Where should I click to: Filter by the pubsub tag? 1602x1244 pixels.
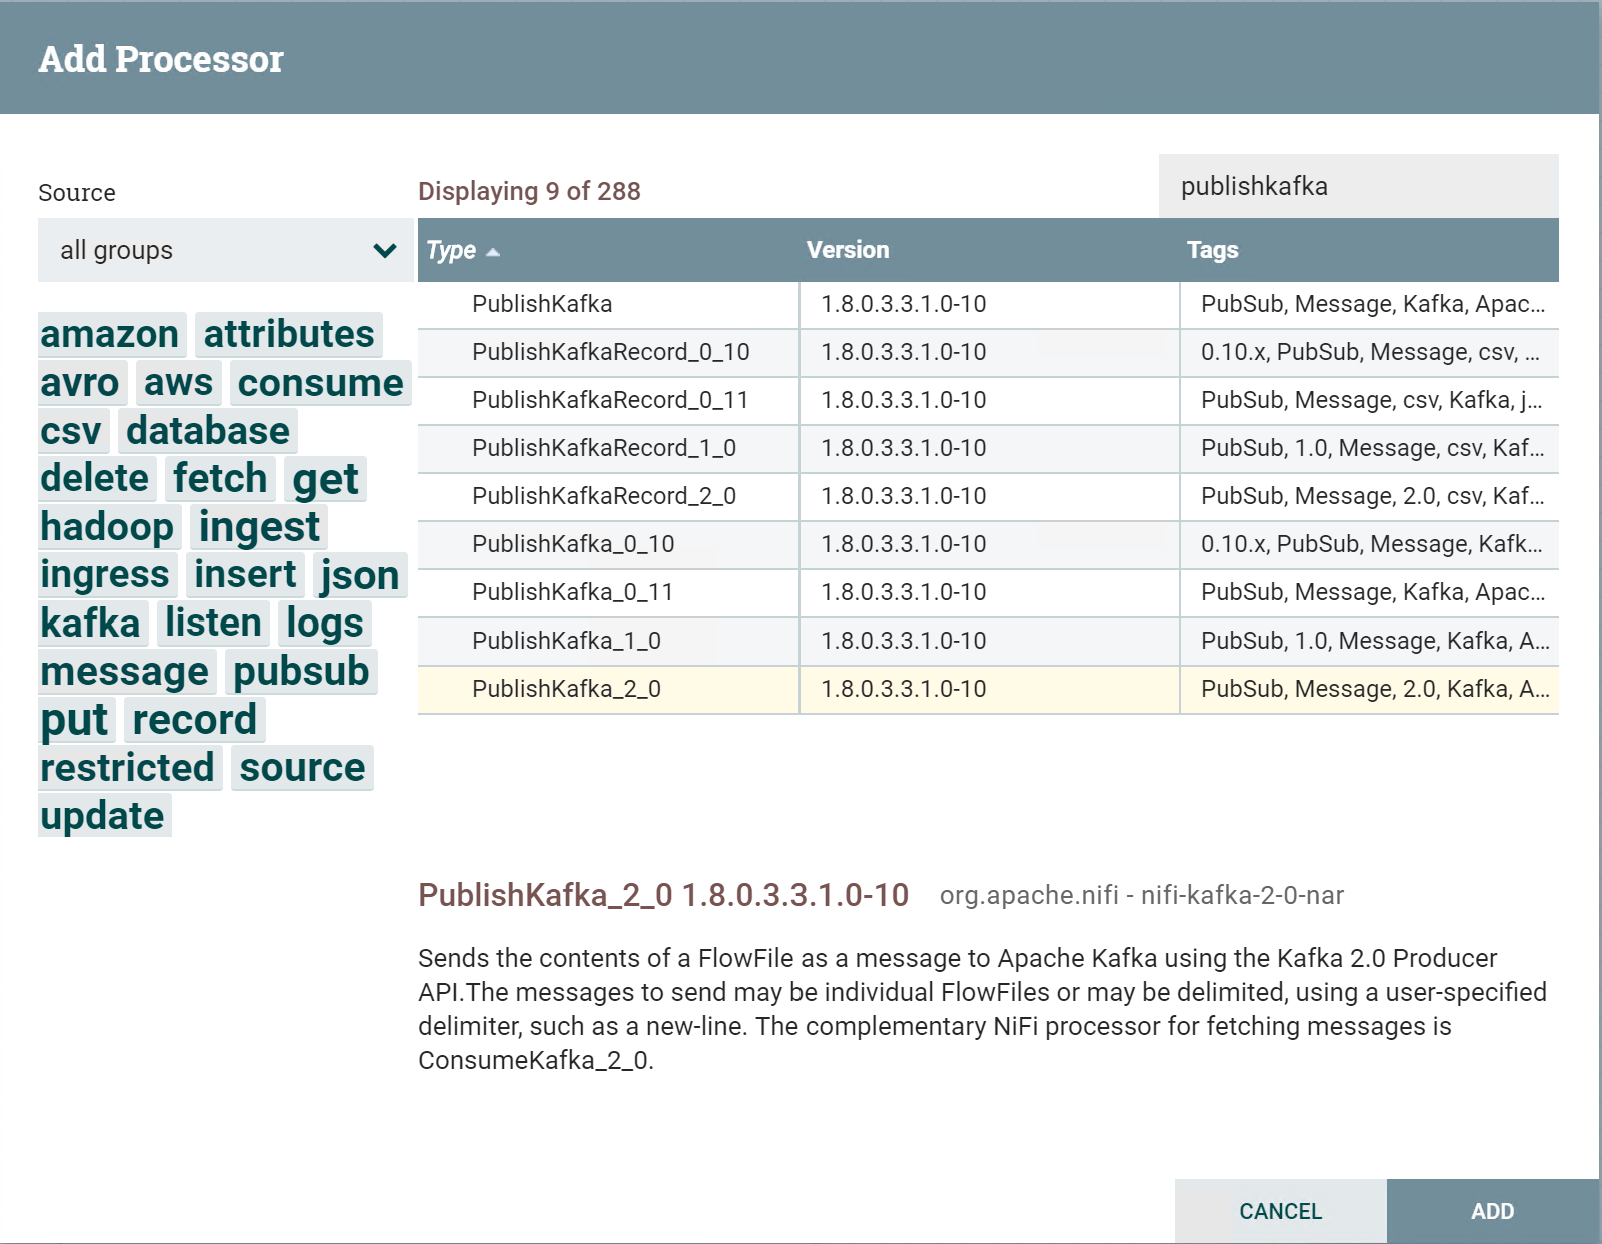tap(301, 671)
